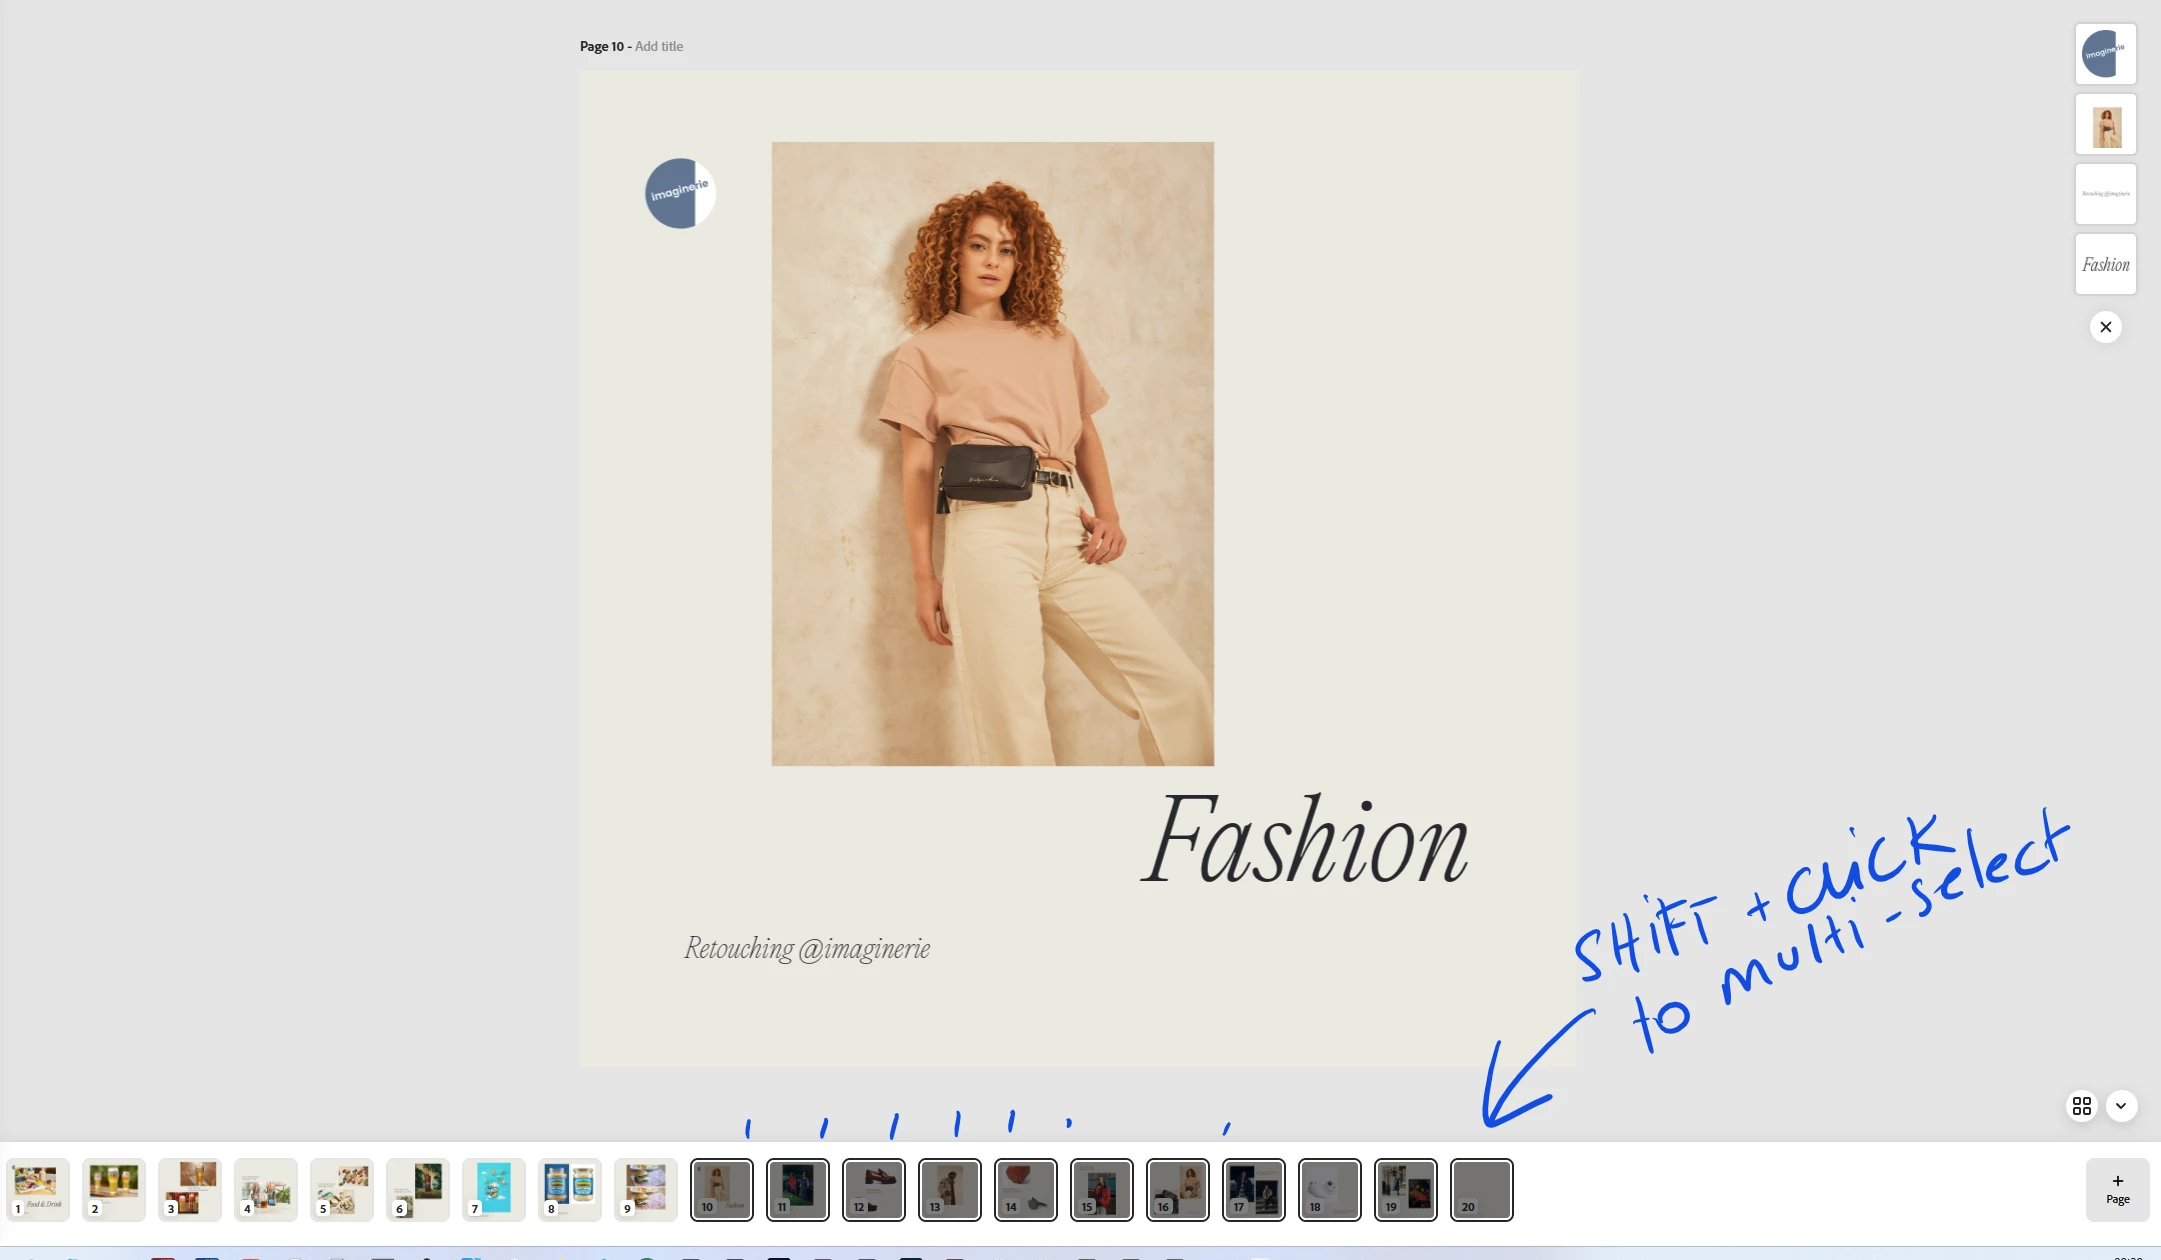Select page 7 thumbnail with blue poster
The image size is (2161, 1260).
[494, 1188]
